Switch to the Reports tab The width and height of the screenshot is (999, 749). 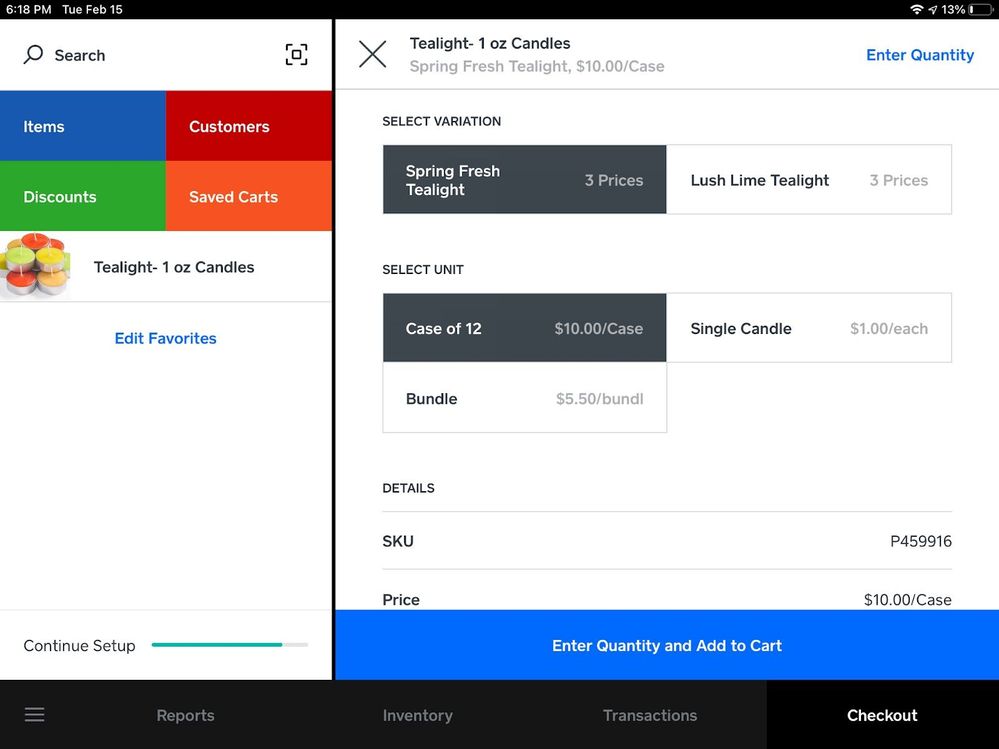coord(185,715)
